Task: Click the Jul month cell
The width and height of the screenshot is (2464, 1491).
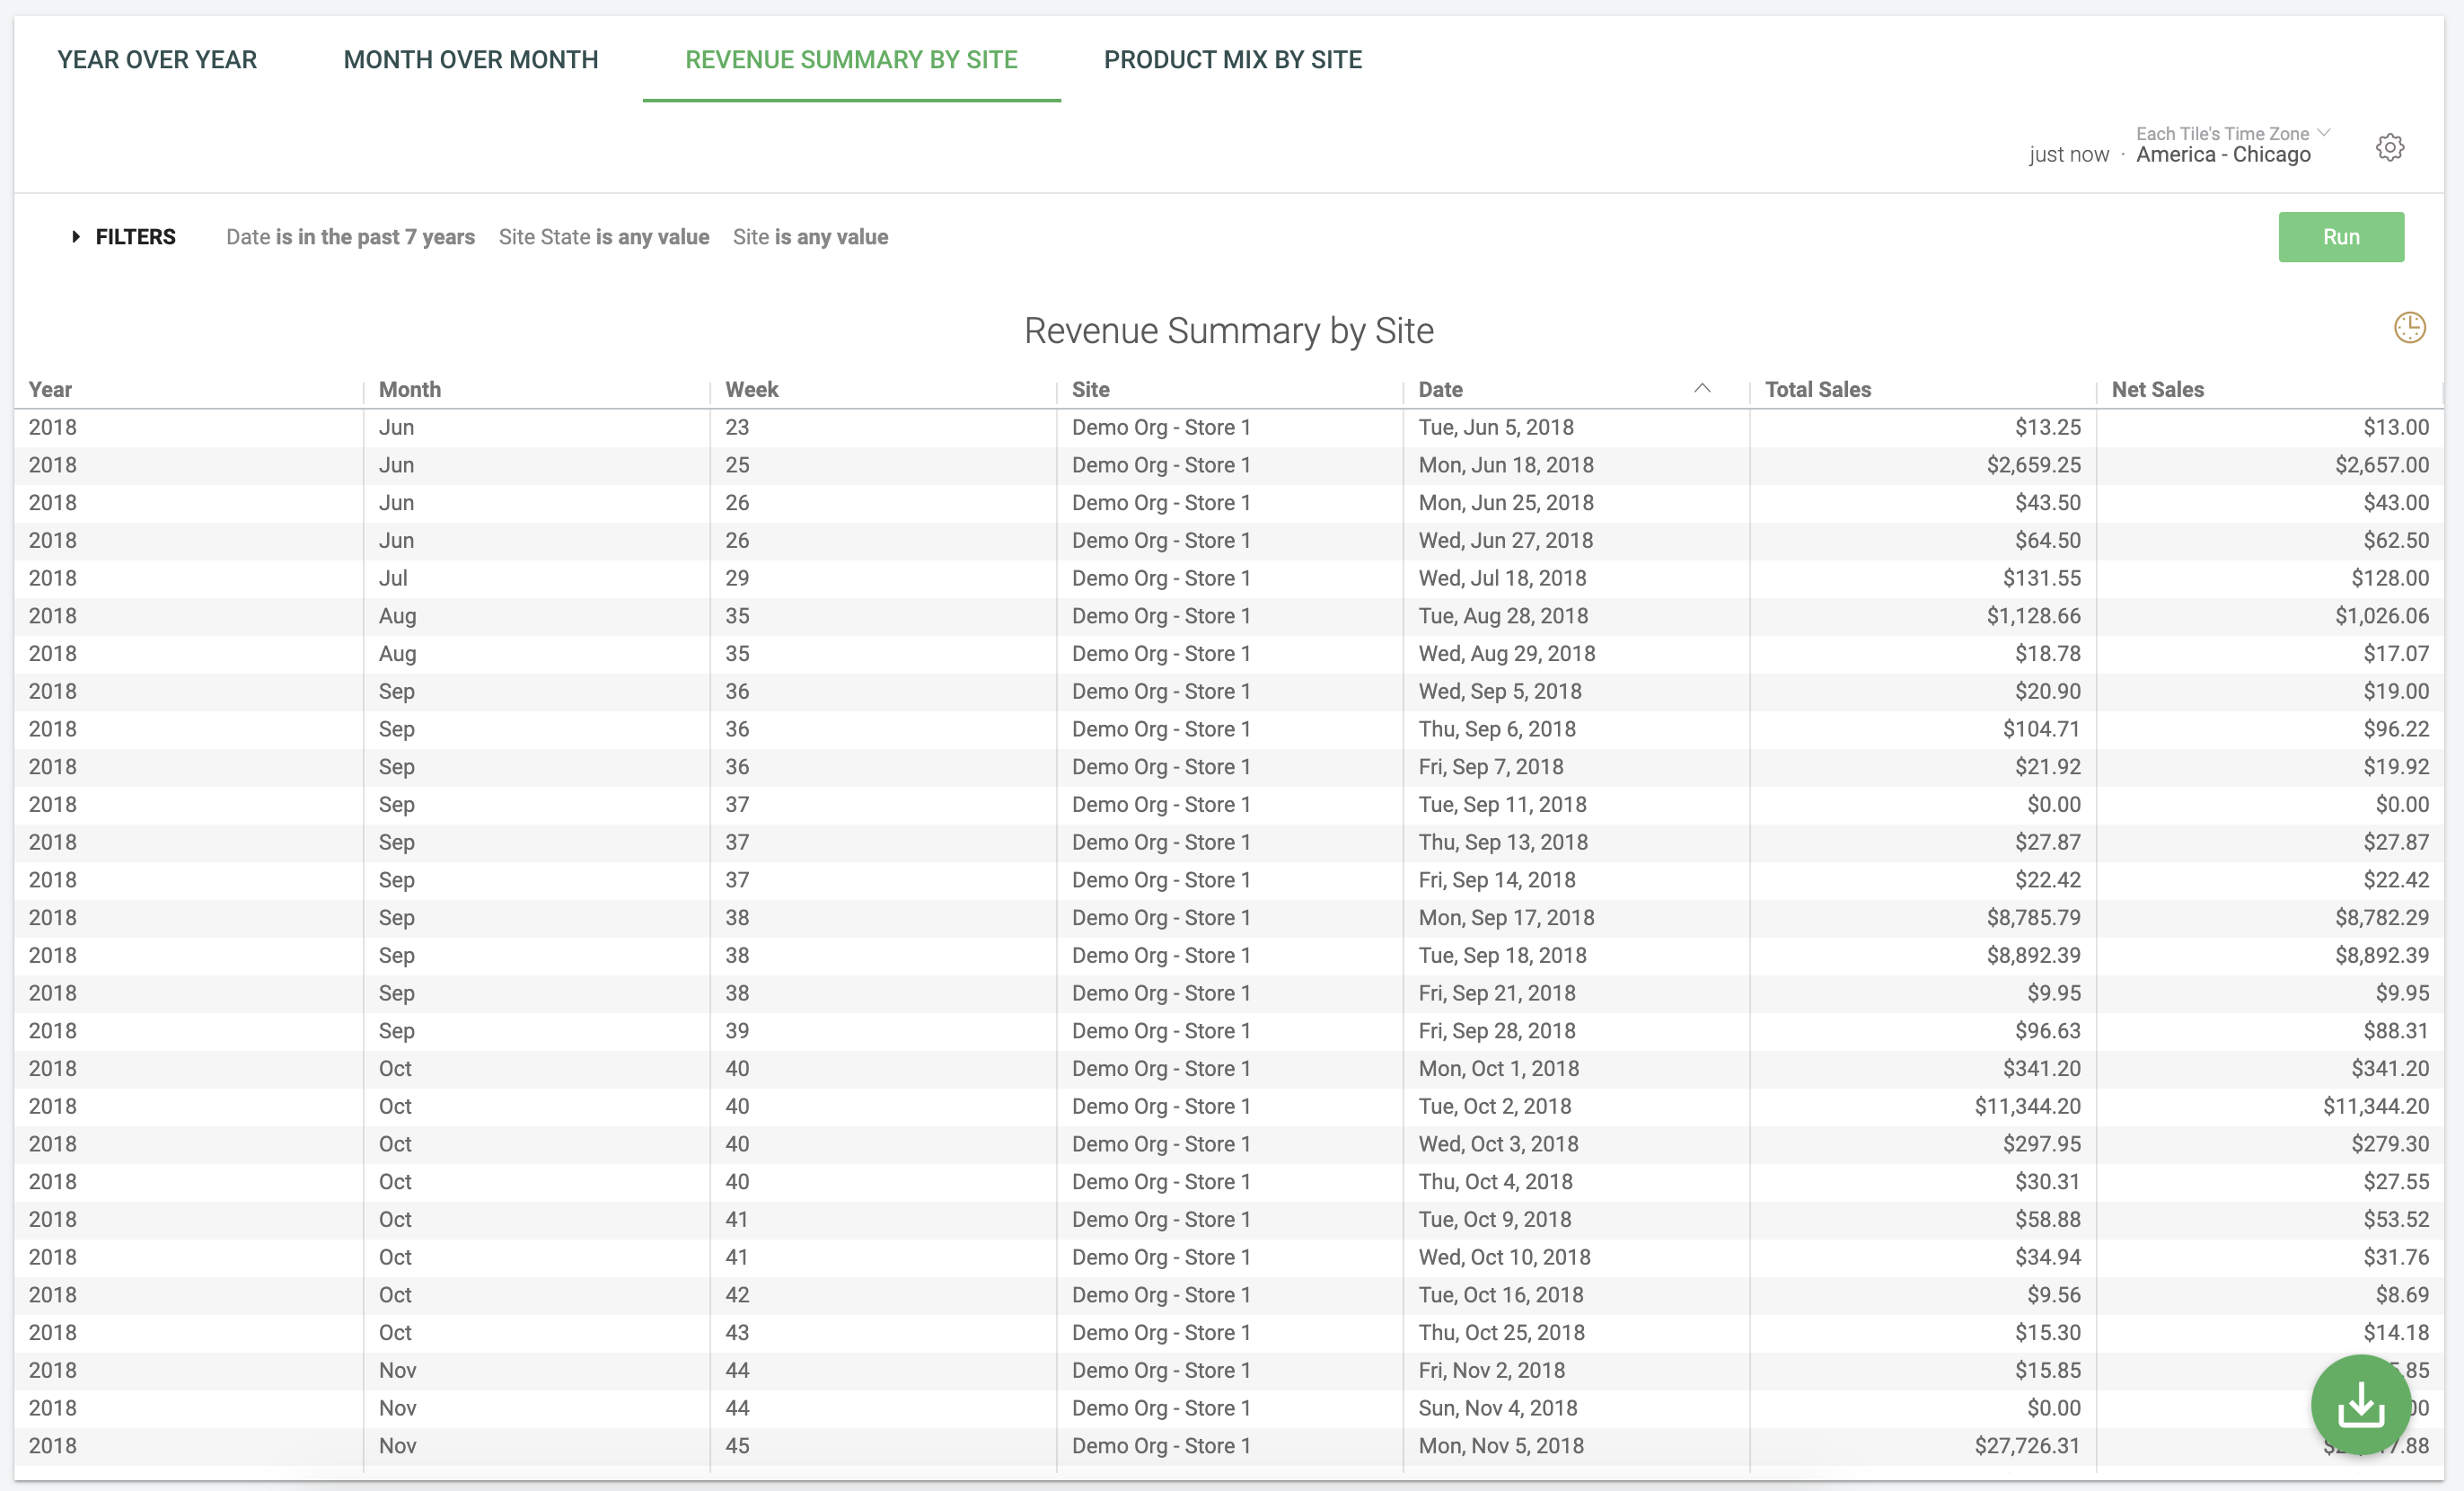Action: pos(392,578)
